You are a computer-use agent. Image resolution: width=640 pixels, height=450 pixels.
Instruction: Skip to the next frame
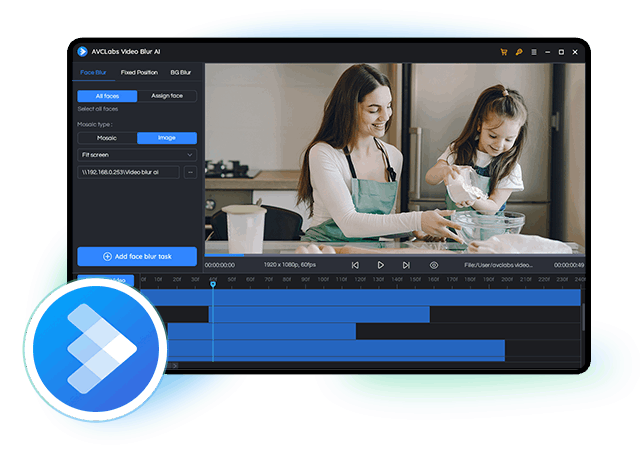406,265
